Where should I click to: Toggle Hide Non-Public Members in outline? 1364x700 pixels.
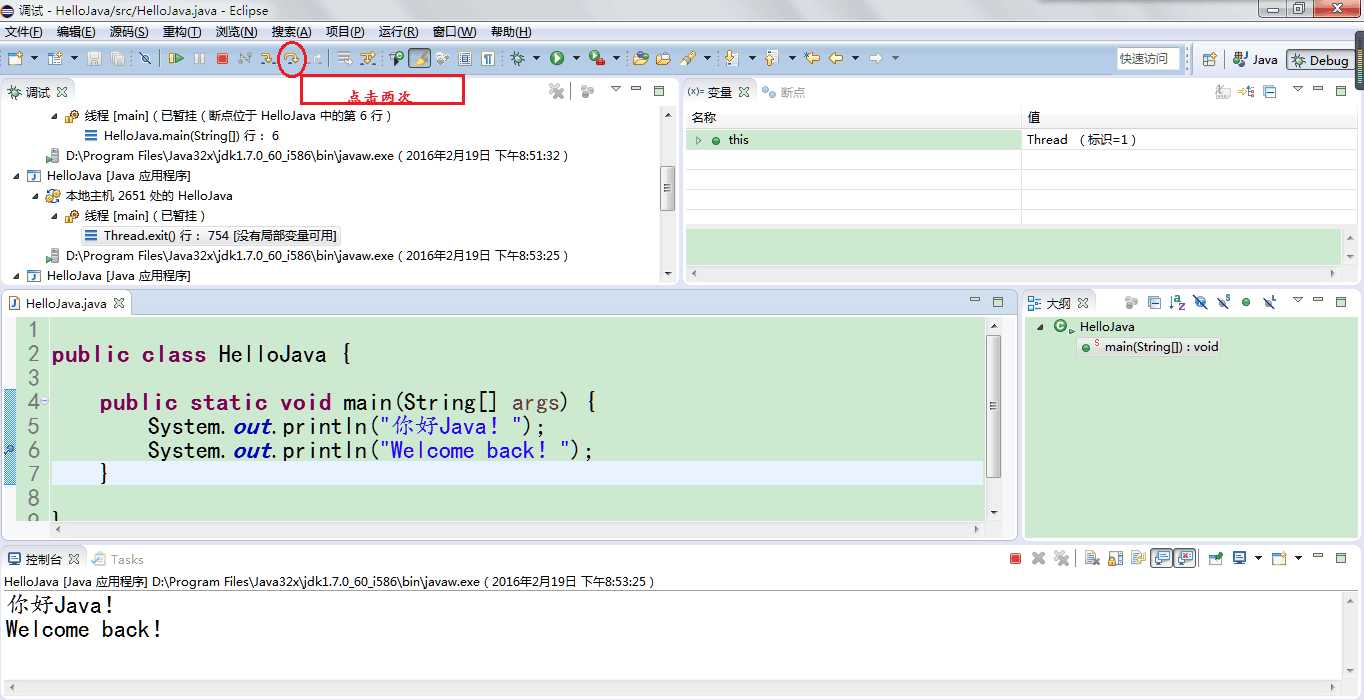1246,302
